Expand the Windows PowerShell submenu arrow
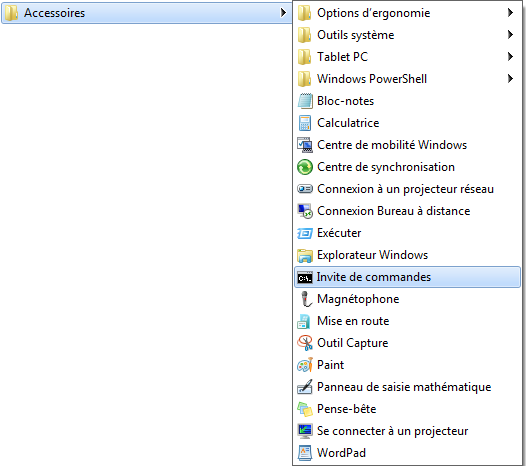The height and width of the screenshot is (466, 526). point(510,79)
